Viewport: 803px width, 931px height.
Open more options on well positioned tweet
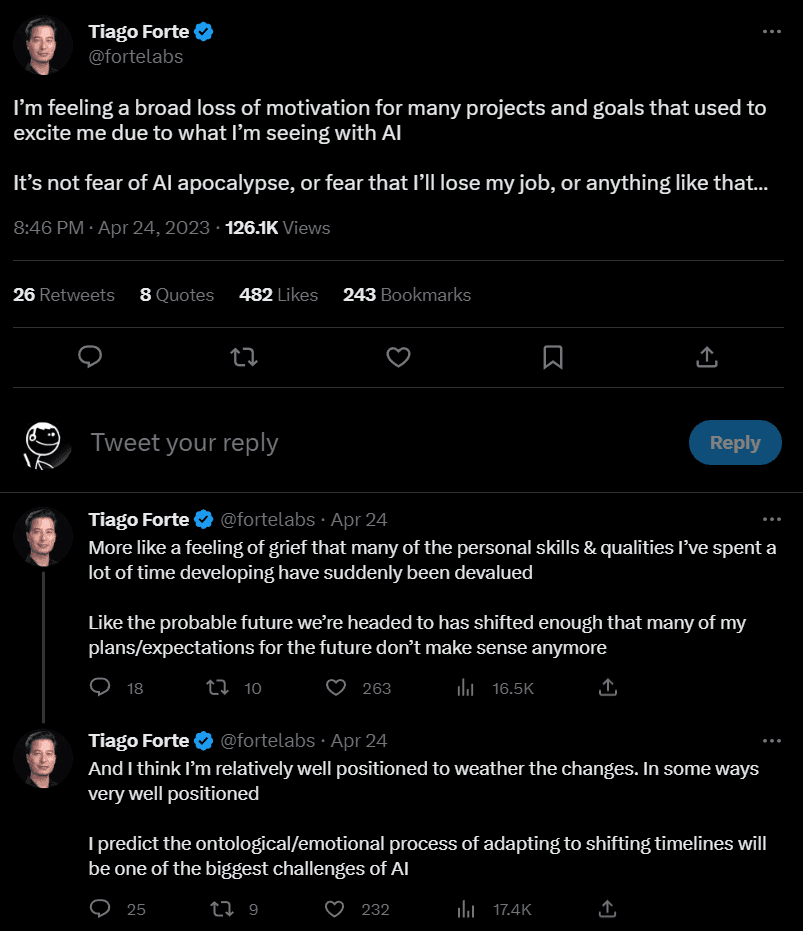(772, 741)
